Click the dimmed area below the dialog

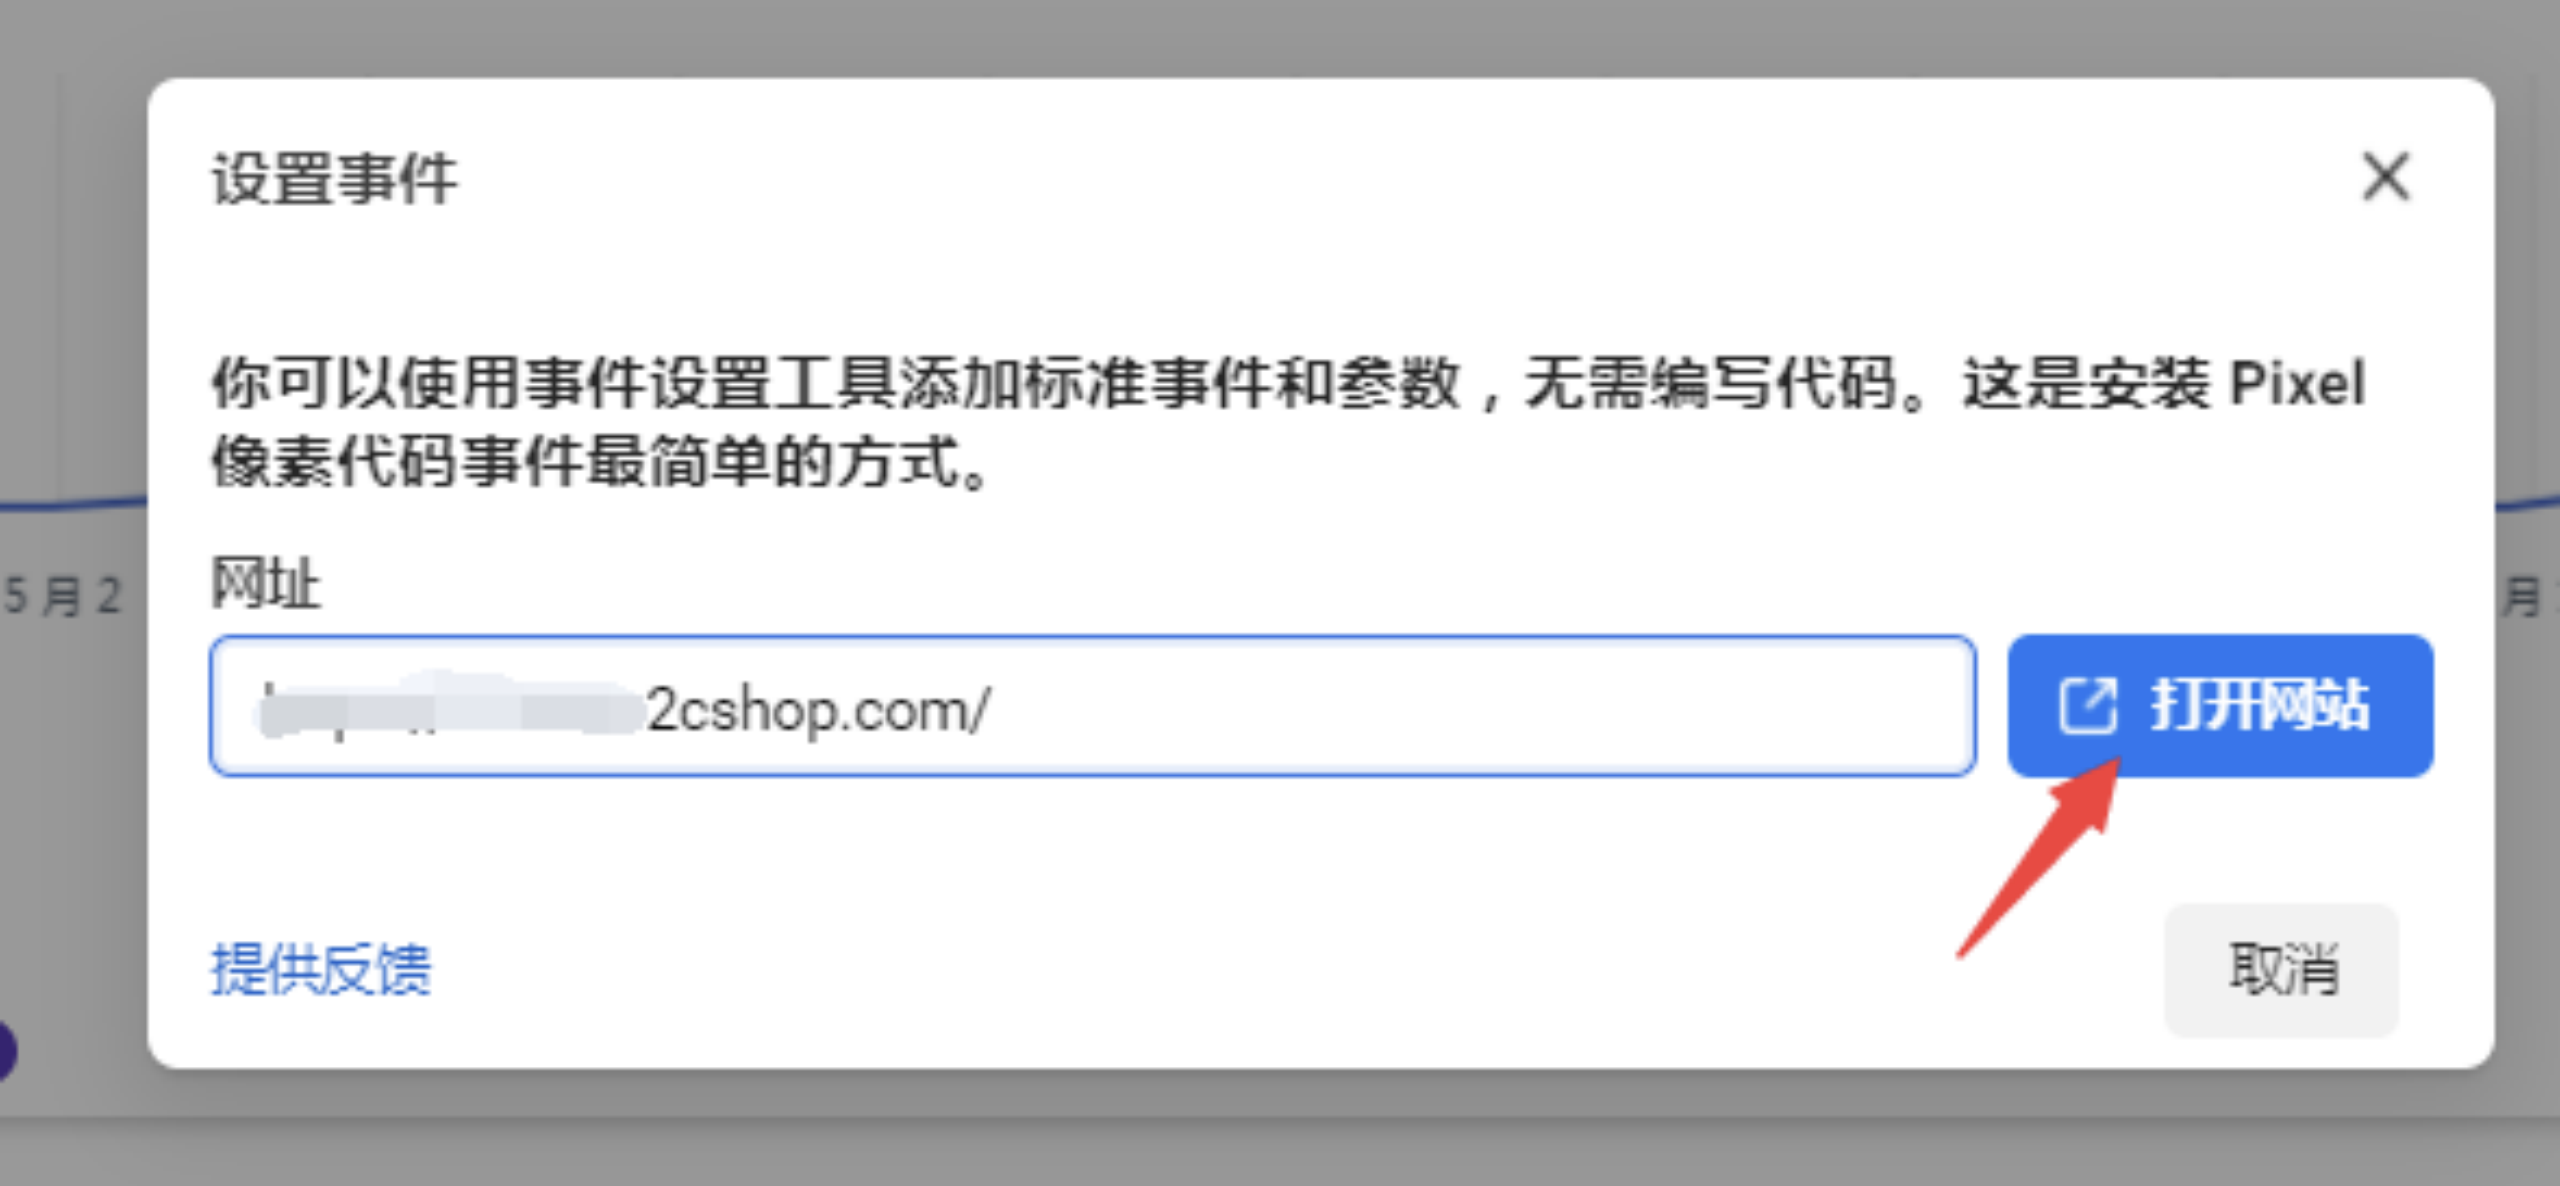[x=1280, y=1130]
